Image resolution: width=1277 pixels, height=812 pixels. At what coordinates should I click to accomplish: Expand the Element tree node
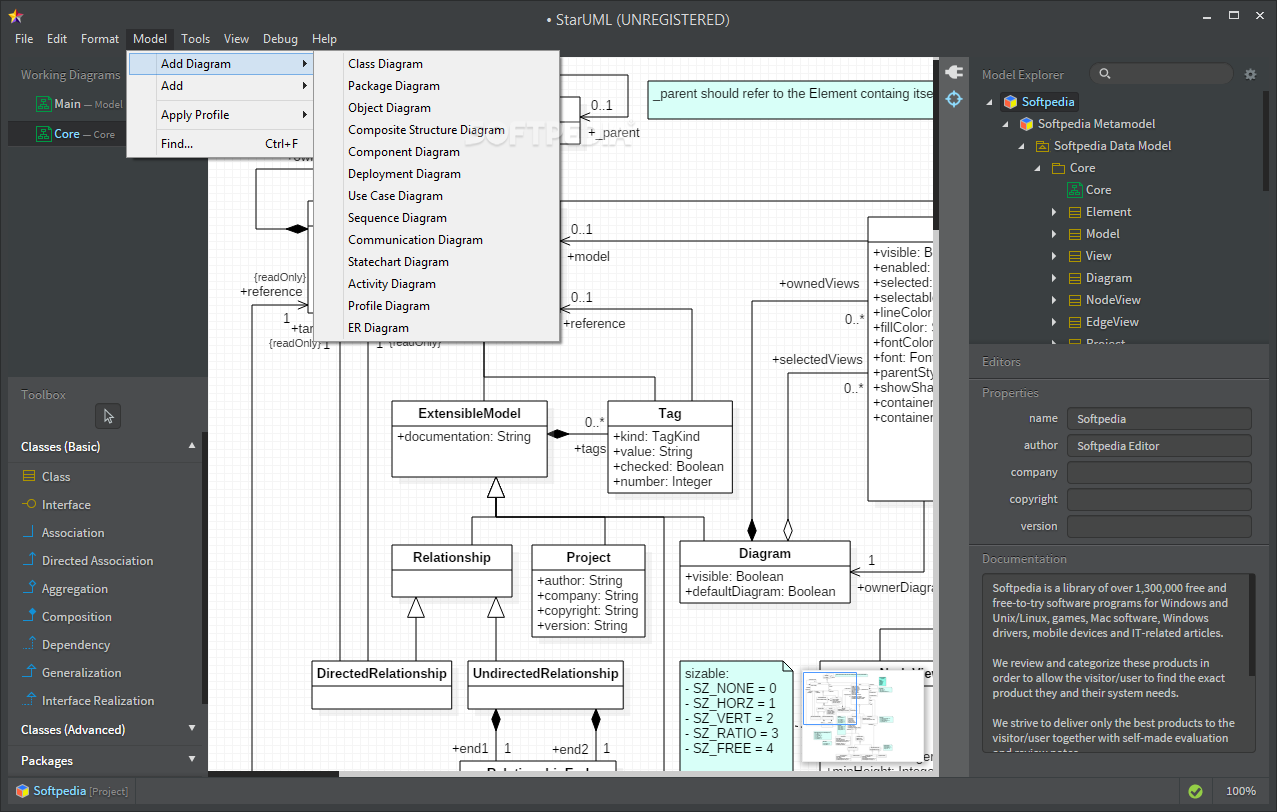point(1054,212)
